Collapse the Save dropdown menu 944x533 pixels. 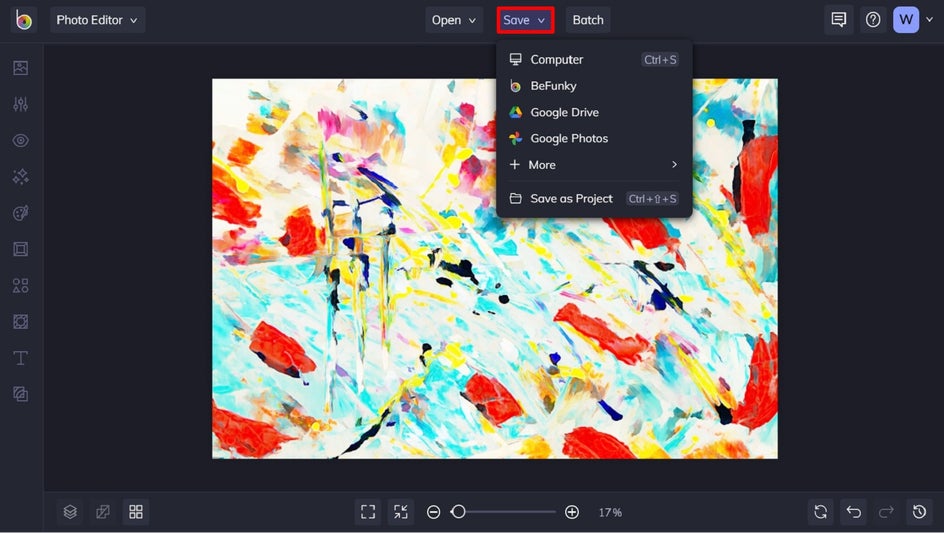(x=525, y=20)
